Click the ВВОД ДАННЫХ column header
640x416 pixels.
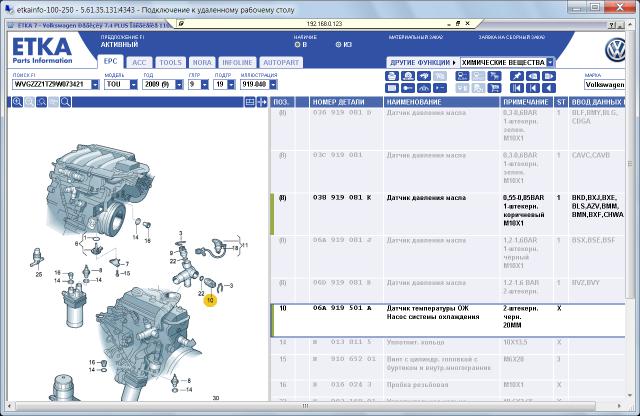pos(597,102)
